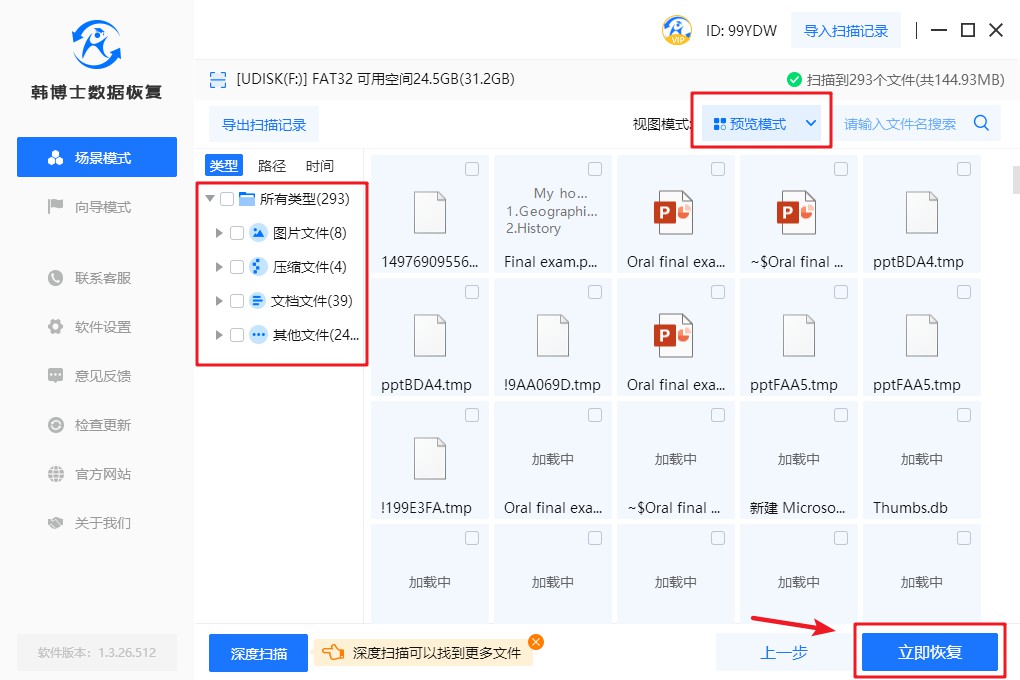Click the official website globe icon
Screen dimensions: 1020x680
(55, 474)
